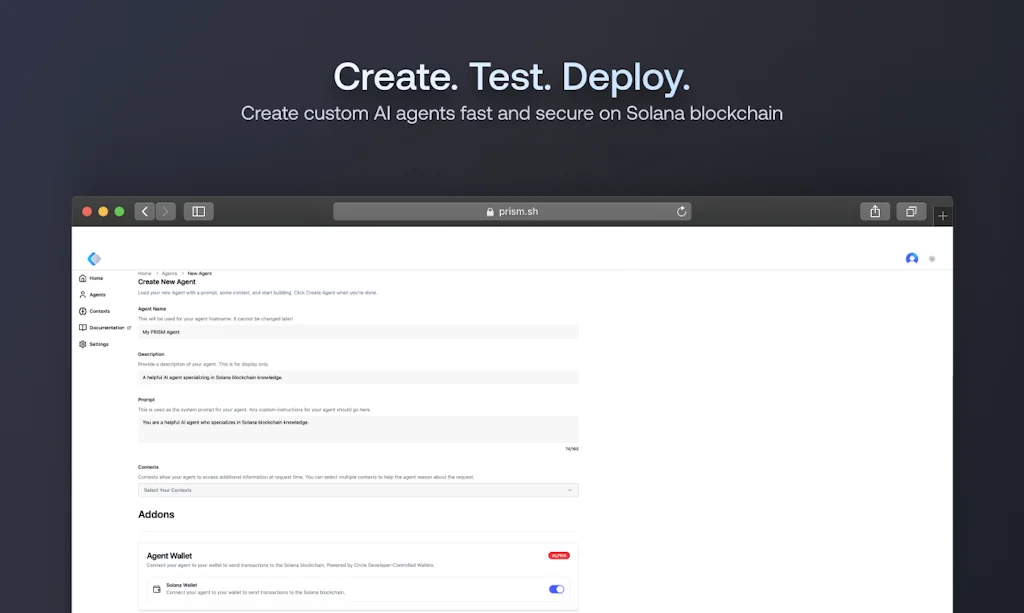Open Contexts in the sidebar
1024x613 pixels.
click(x=99, y=311)
